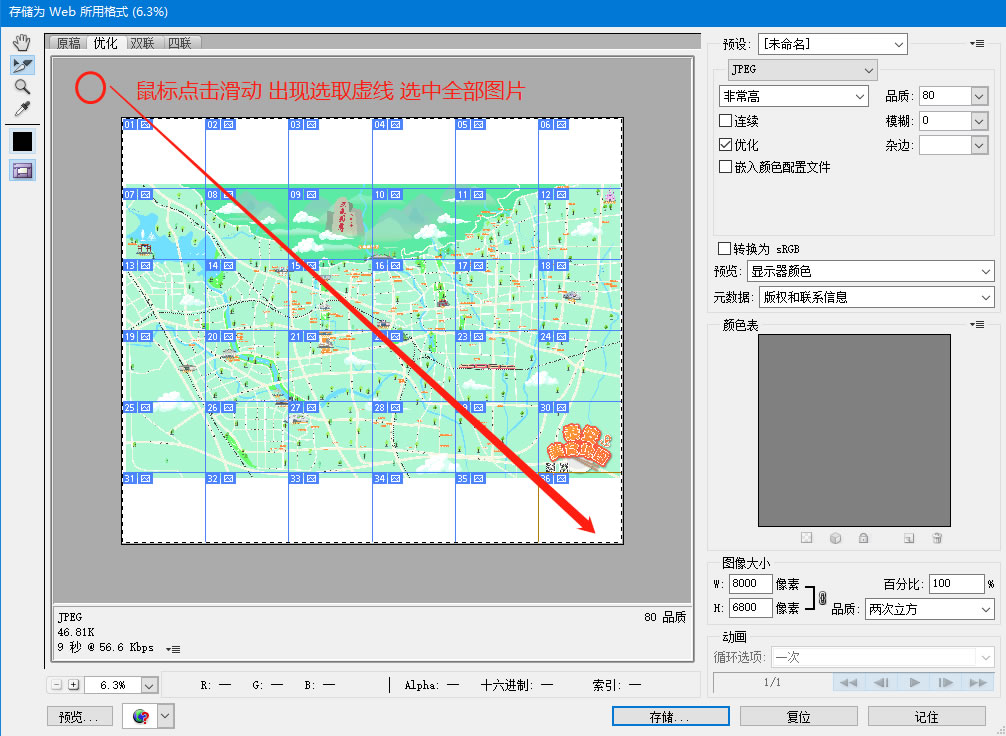This screenshot has width=1006, height=736.
Task: Enable the 嵌入颜色配置文件 checkbox
Action: pyautogui.click(x=726, y=167)
